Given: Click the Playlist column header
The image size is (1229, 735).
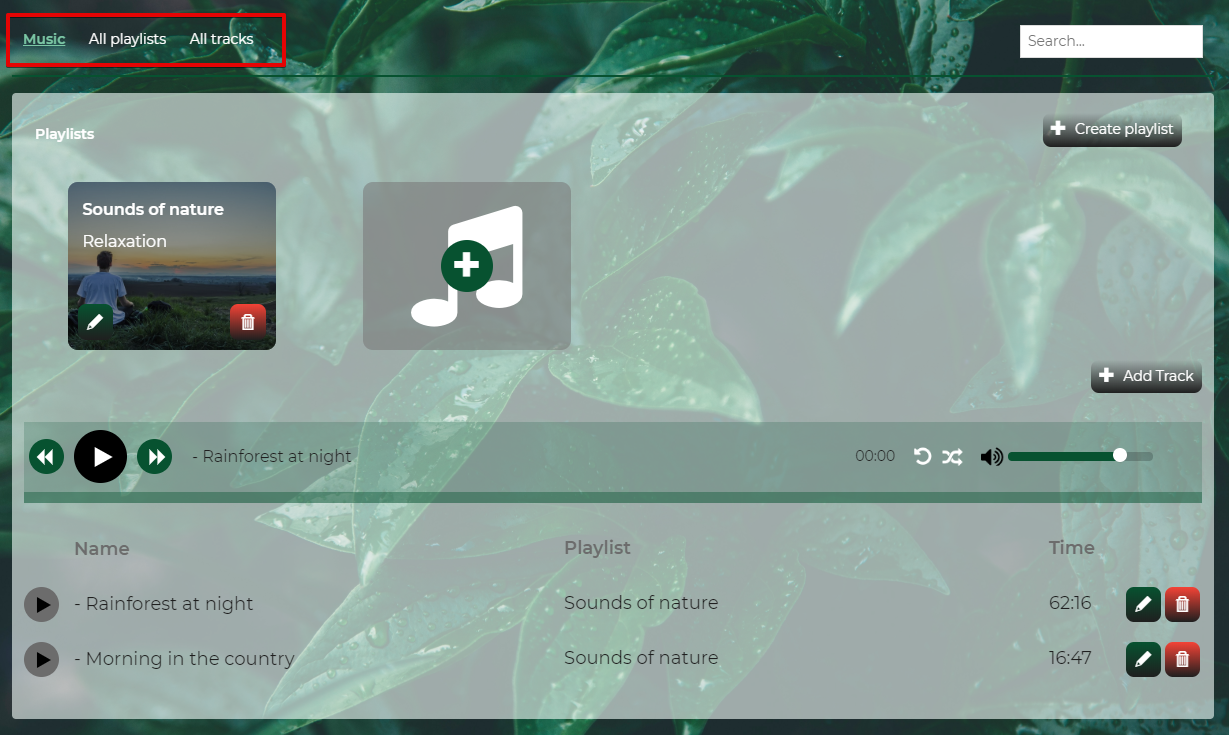Looking at the screenshot, I should (597, 548).
